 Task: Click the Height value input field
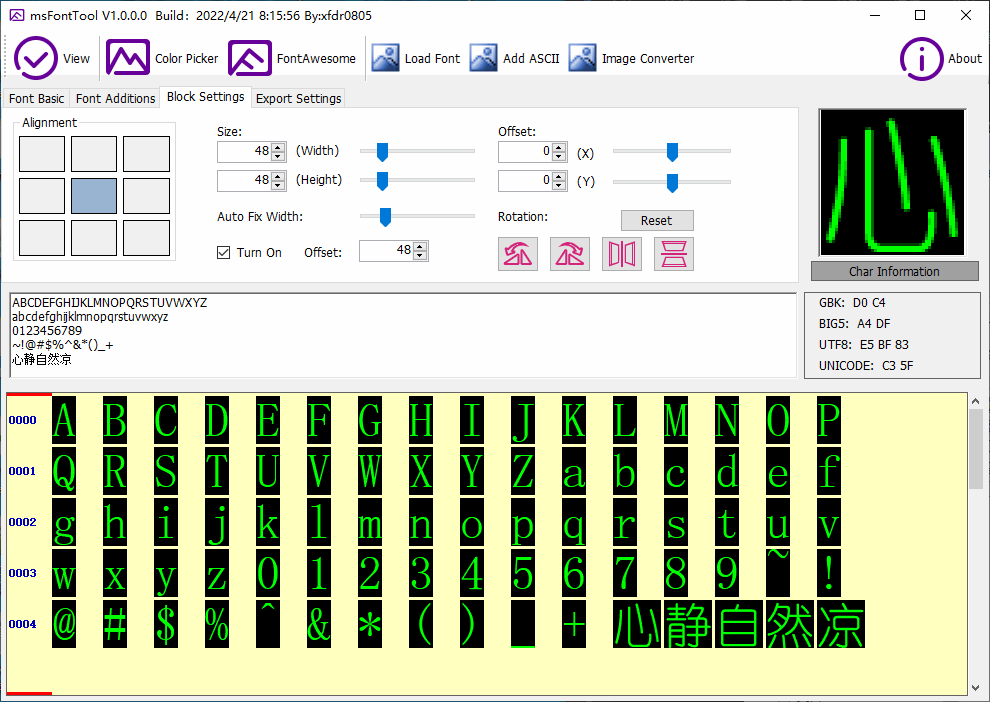coord(244,181)
